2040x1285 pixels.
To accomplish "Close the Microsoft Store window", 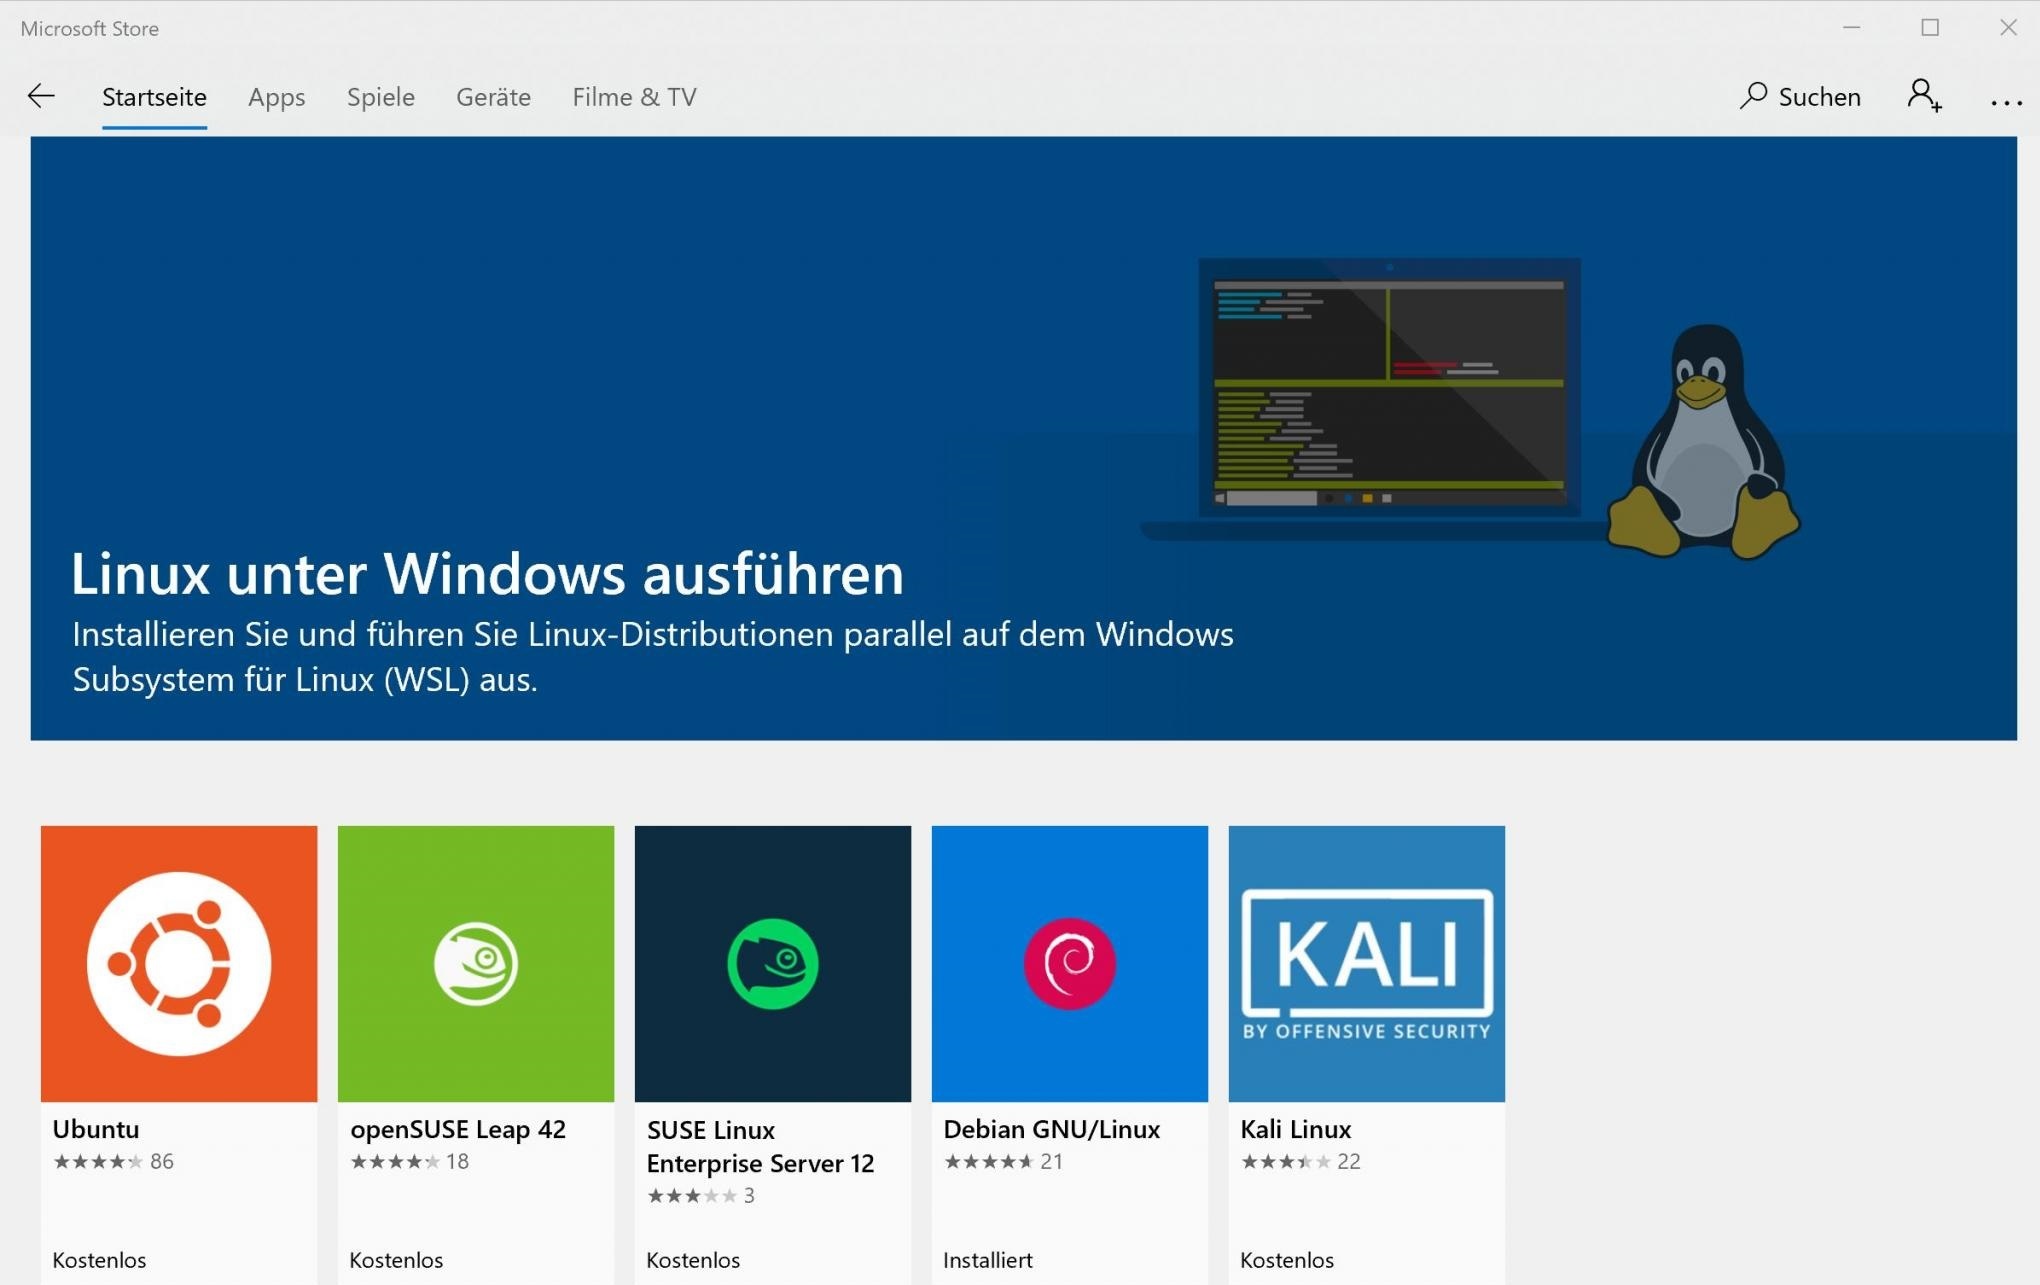I will 2008,28.
